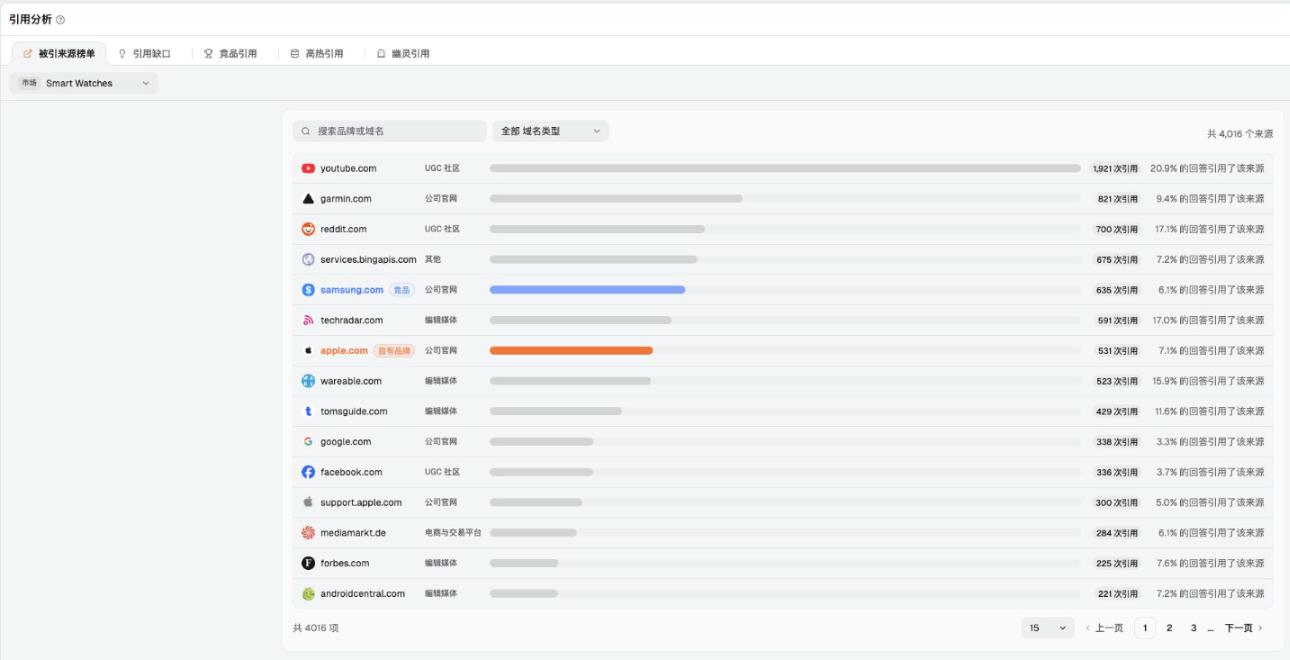Switch to the 被引来源榜单 tab
The height and width of the screenshot is (660, 1290).
pos(59,53)
